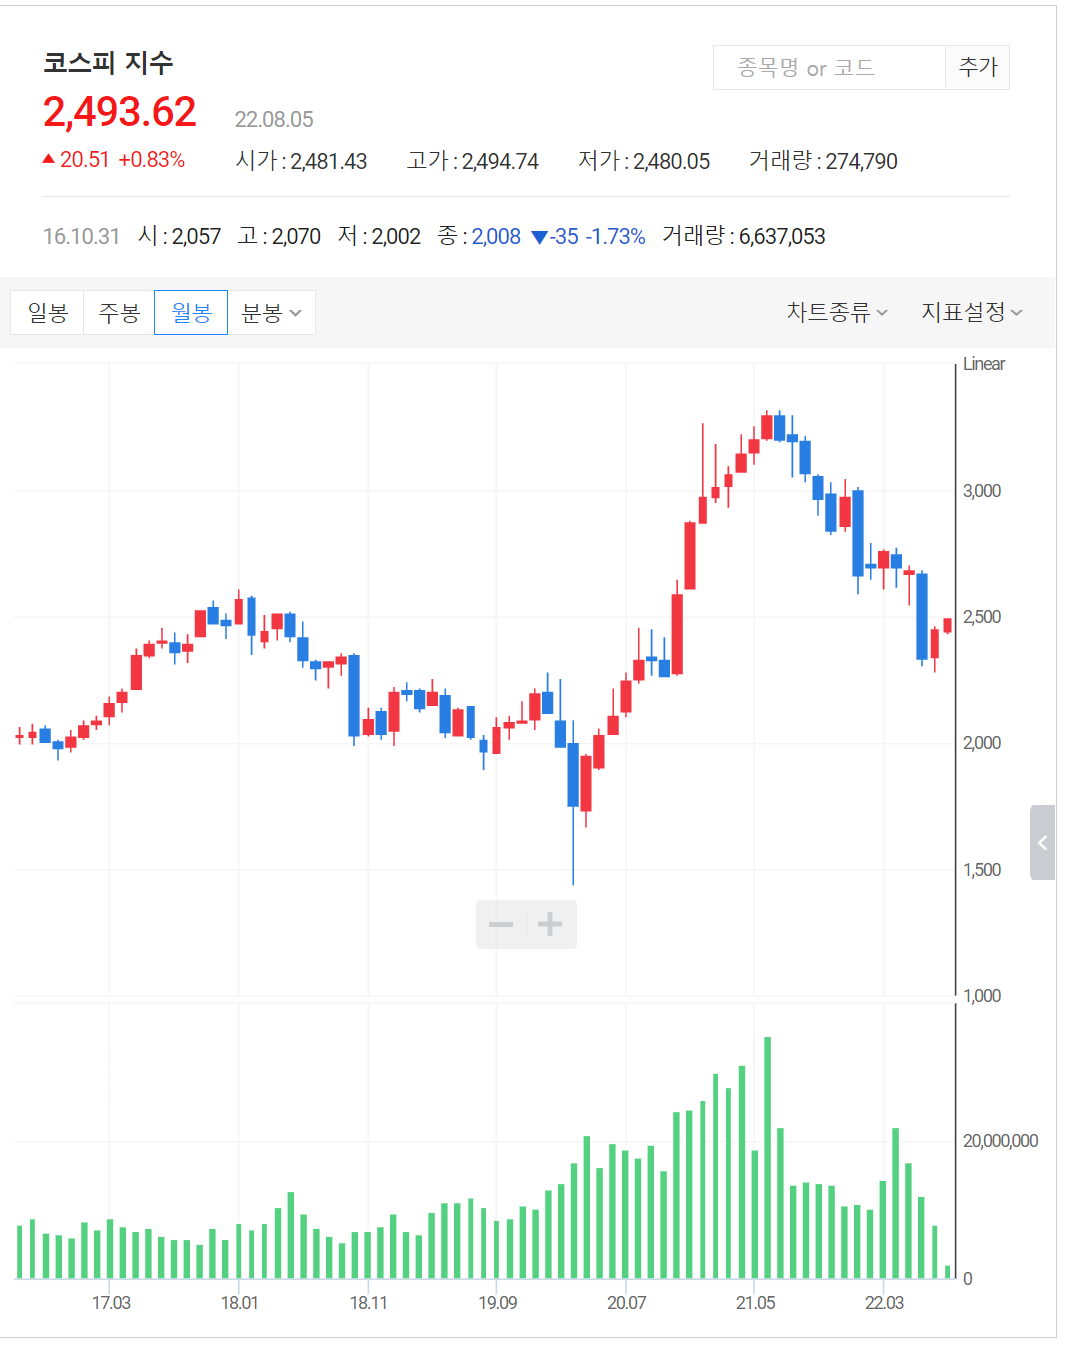Click the 2,000 price axis label
Image resolution: width=1081 pixels, height=1354 pixels.
[982, 743]
